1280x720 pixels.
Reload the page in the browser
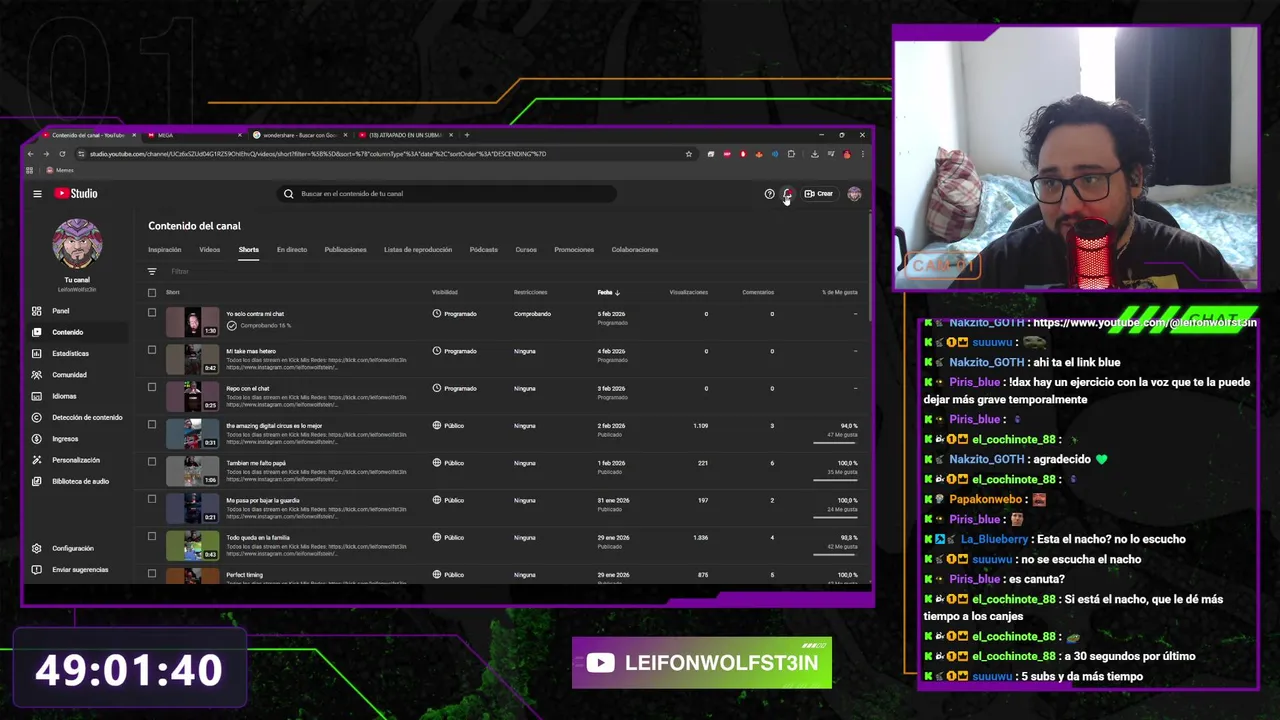62,154
